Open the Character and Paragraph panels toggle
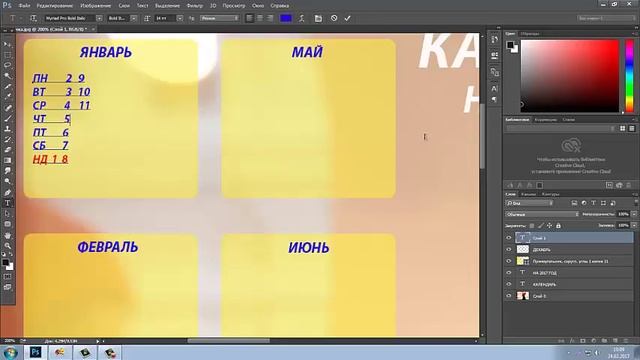Image resolution: width=640 pixels, height=360 pixels. pos(318,18)
